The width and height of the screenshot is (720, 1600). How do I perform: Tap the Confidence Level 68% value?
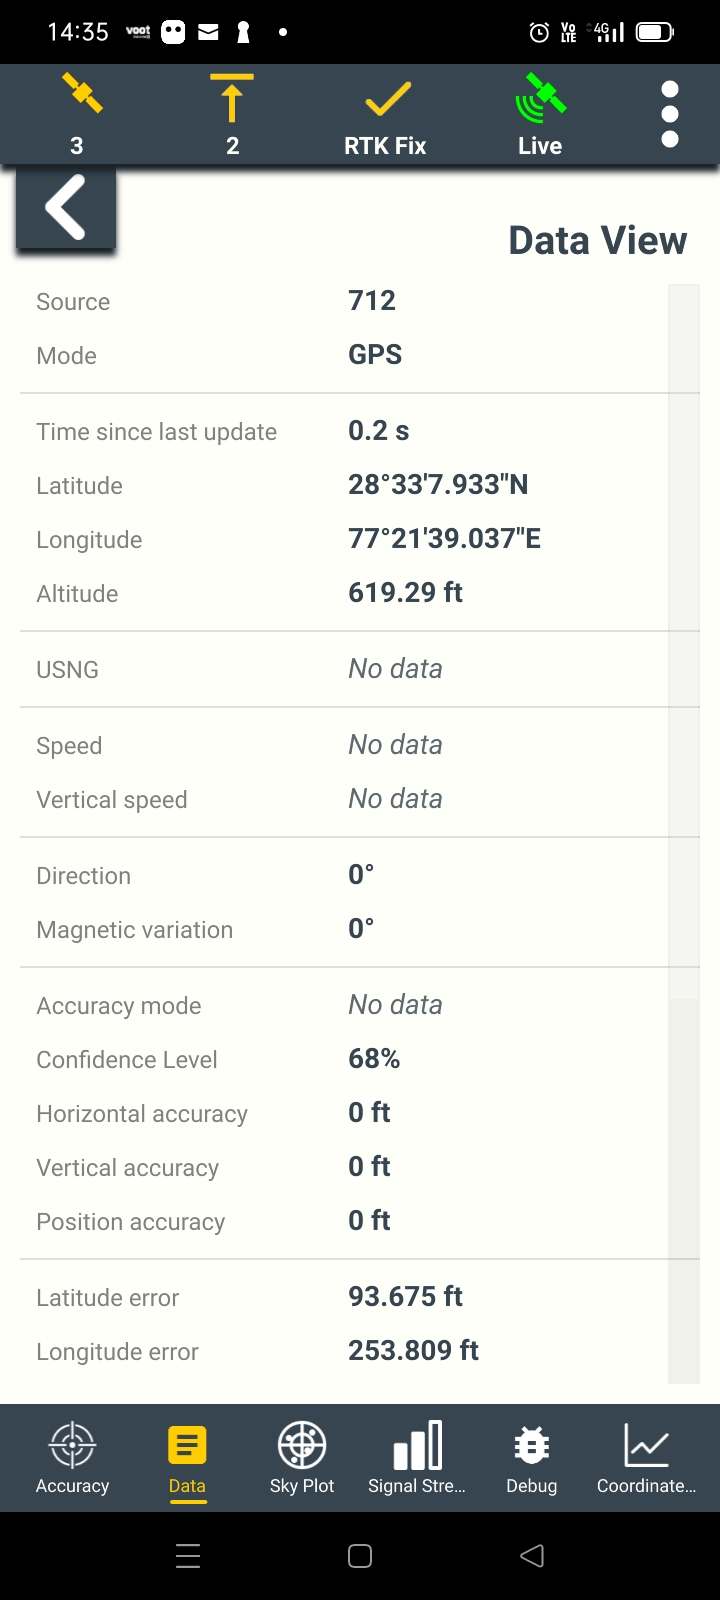coord(374,1059)
